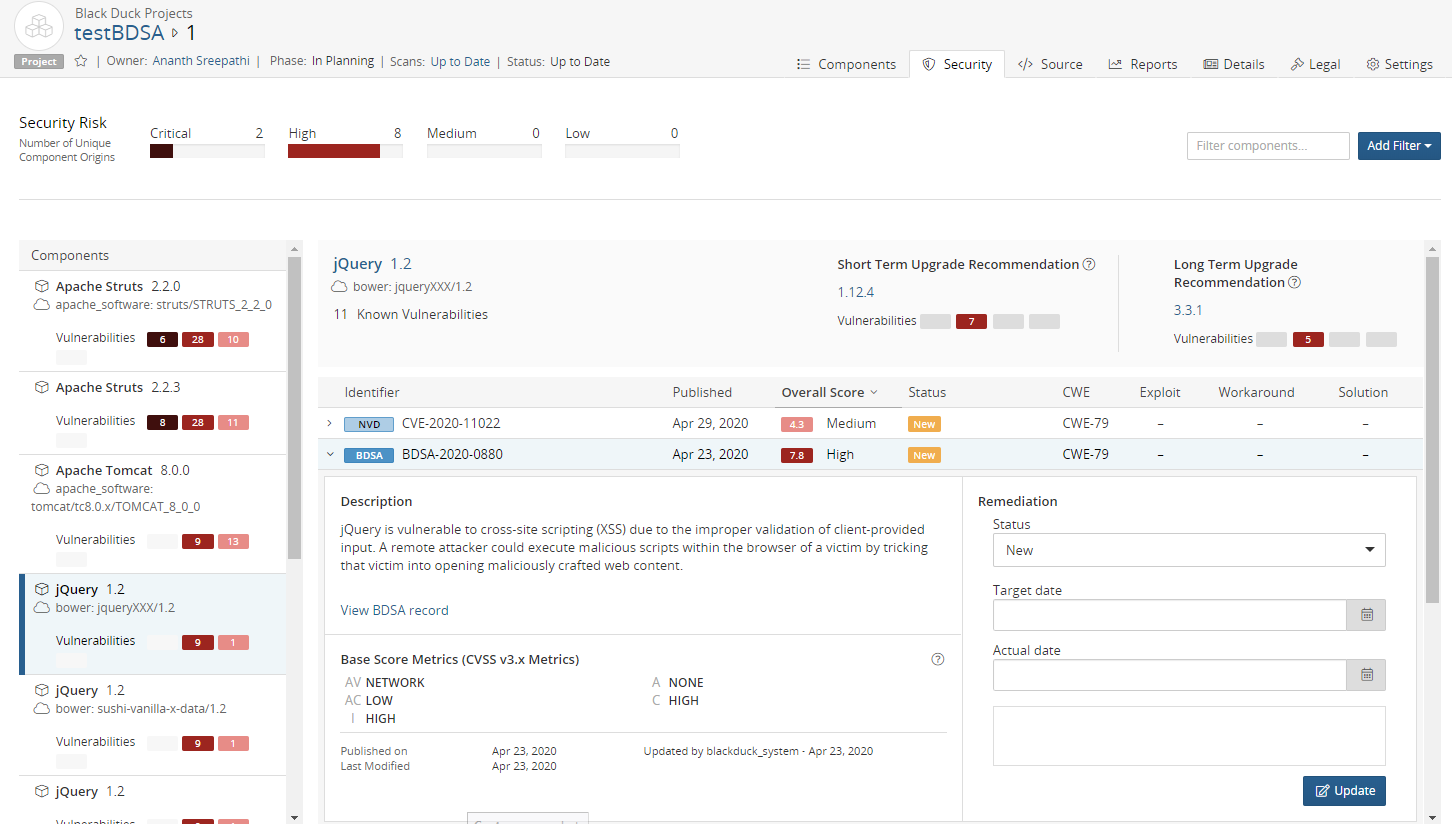This screenshot has width=1452, height=824.
Task: Click the testBDSA version breadcrumb arrow
Action: pos(176,33)
